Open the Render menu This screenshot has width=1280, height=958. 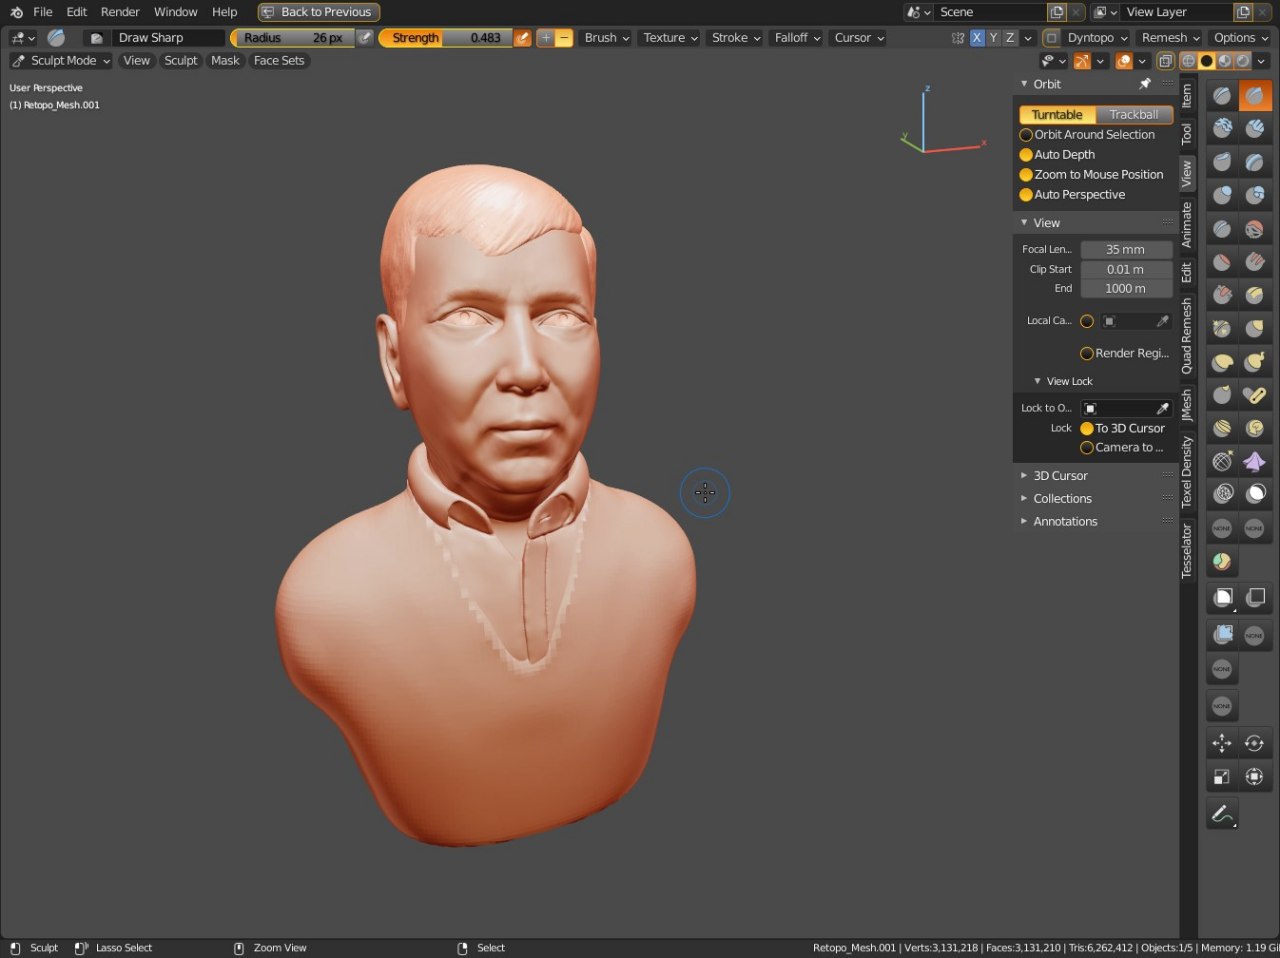[120, 12]
